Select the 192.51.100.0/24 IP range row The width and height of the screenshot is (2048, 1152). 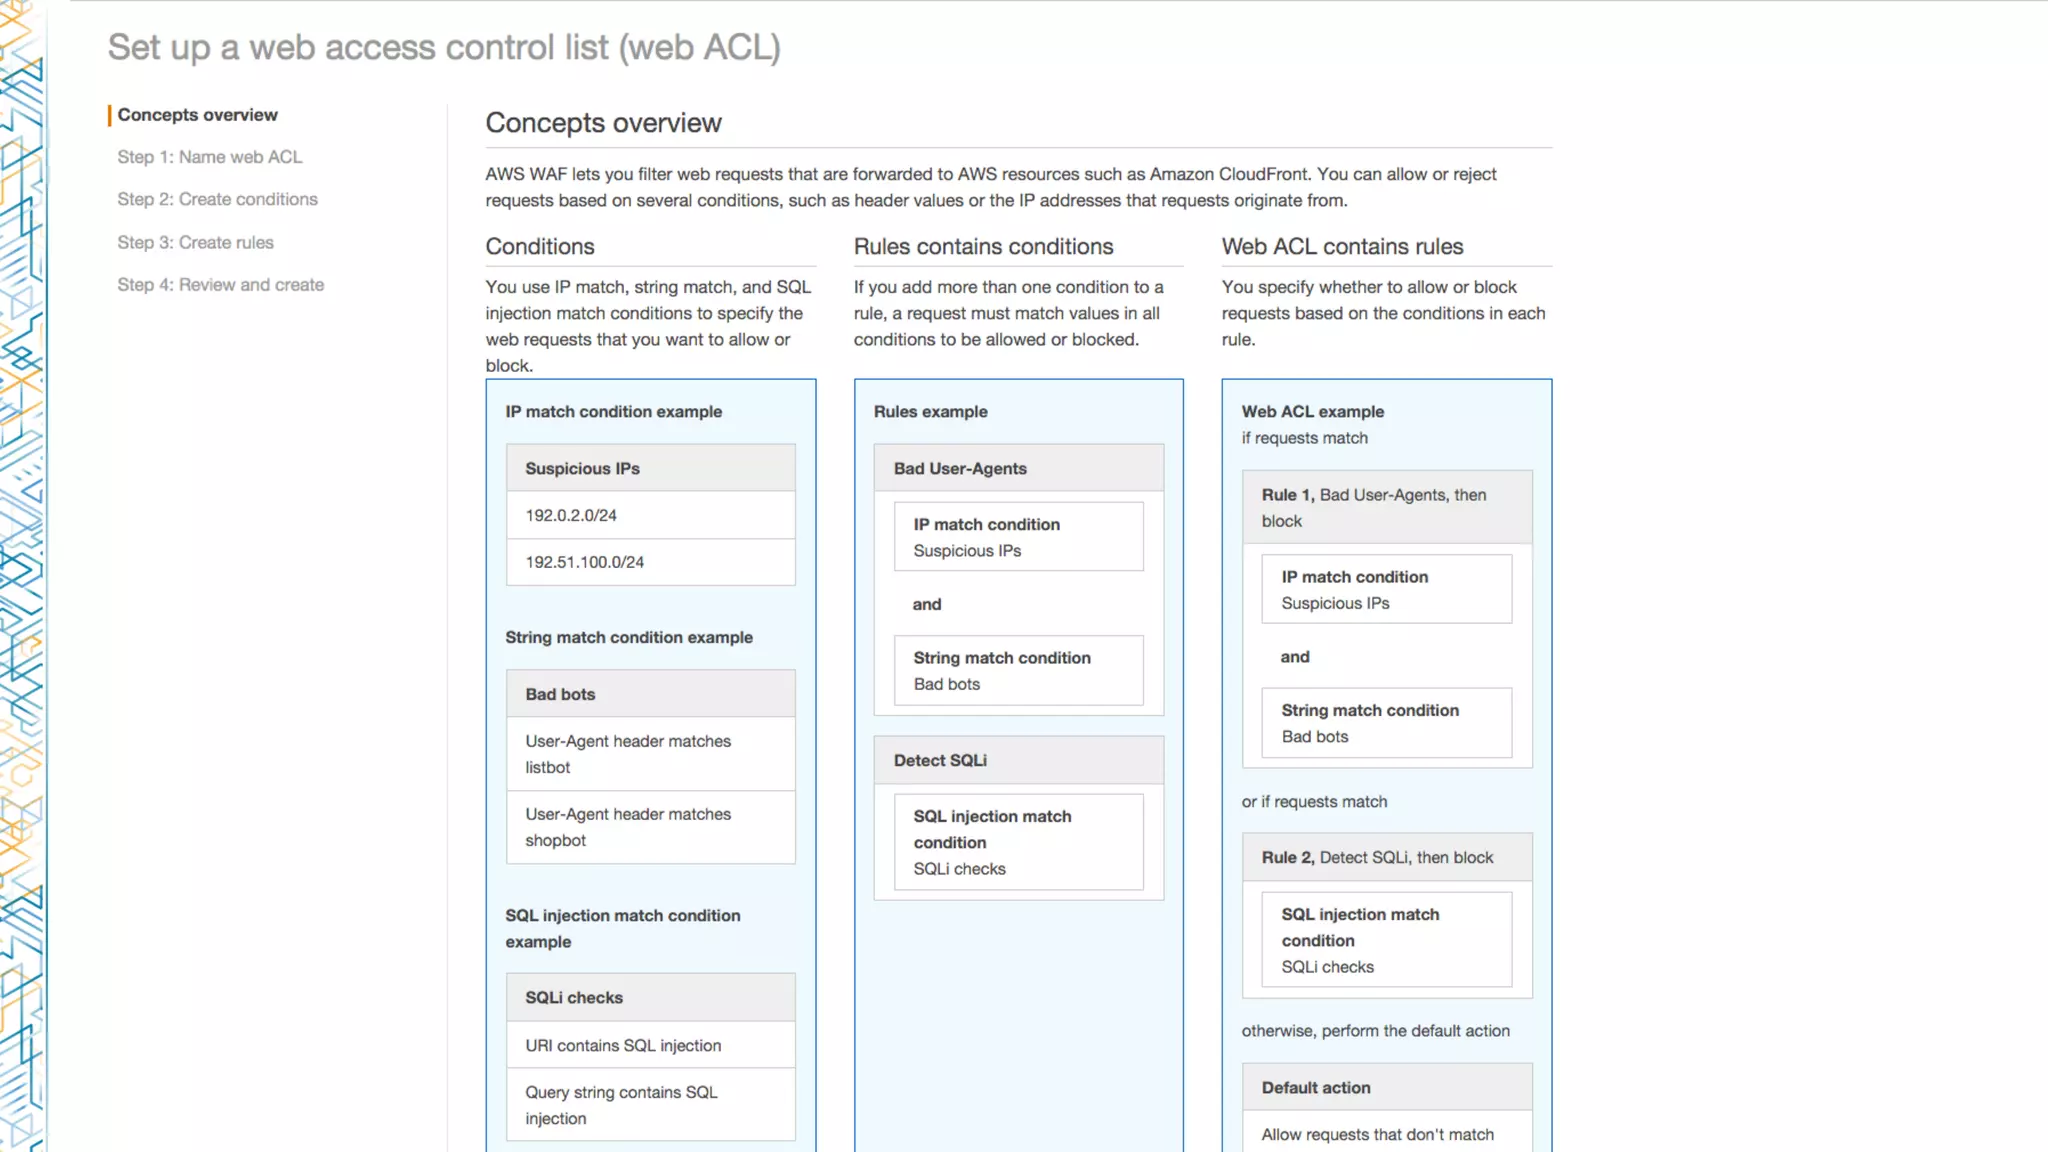click(x=650, y=562)
